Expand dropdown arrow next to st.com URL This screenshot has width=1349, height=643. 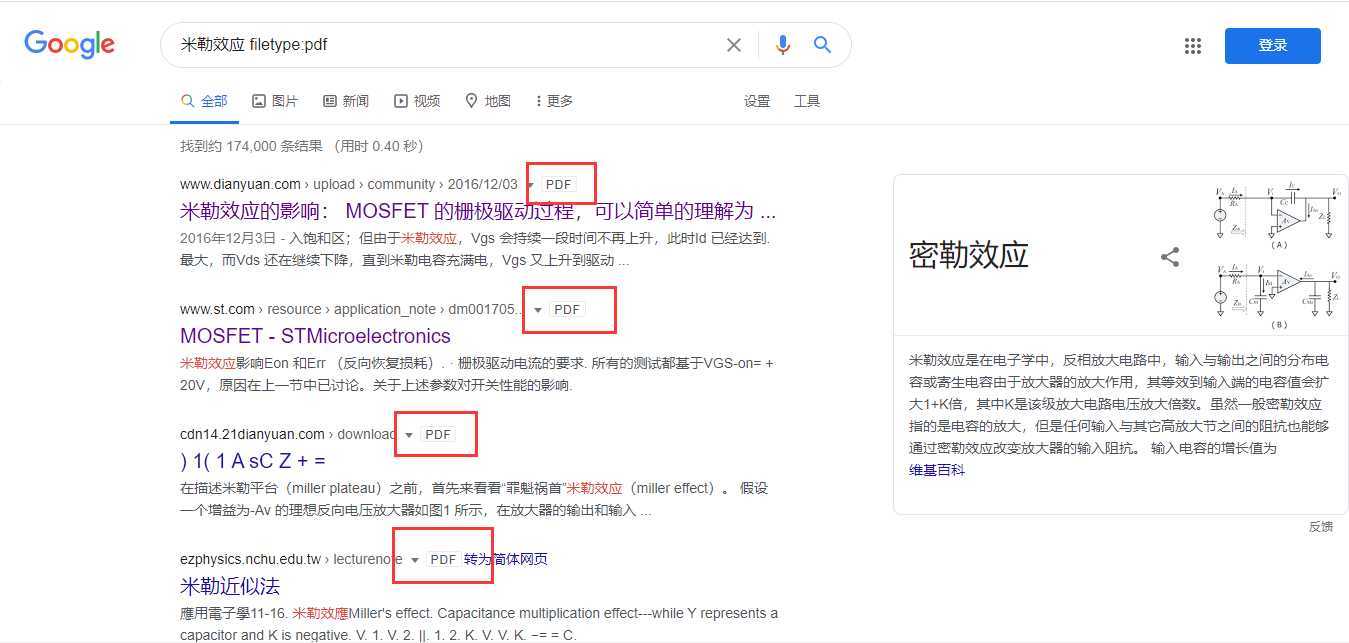(538, 310)
